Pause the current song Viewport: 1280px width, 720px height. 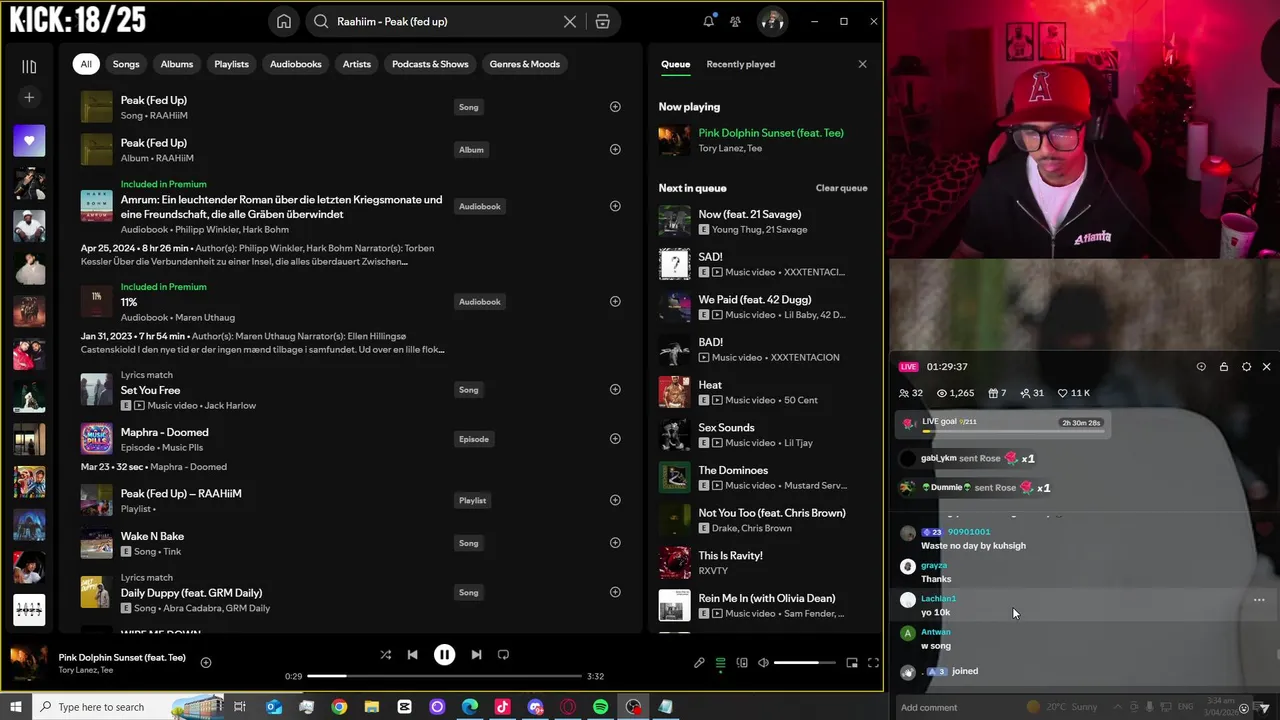tap(444, 655)
